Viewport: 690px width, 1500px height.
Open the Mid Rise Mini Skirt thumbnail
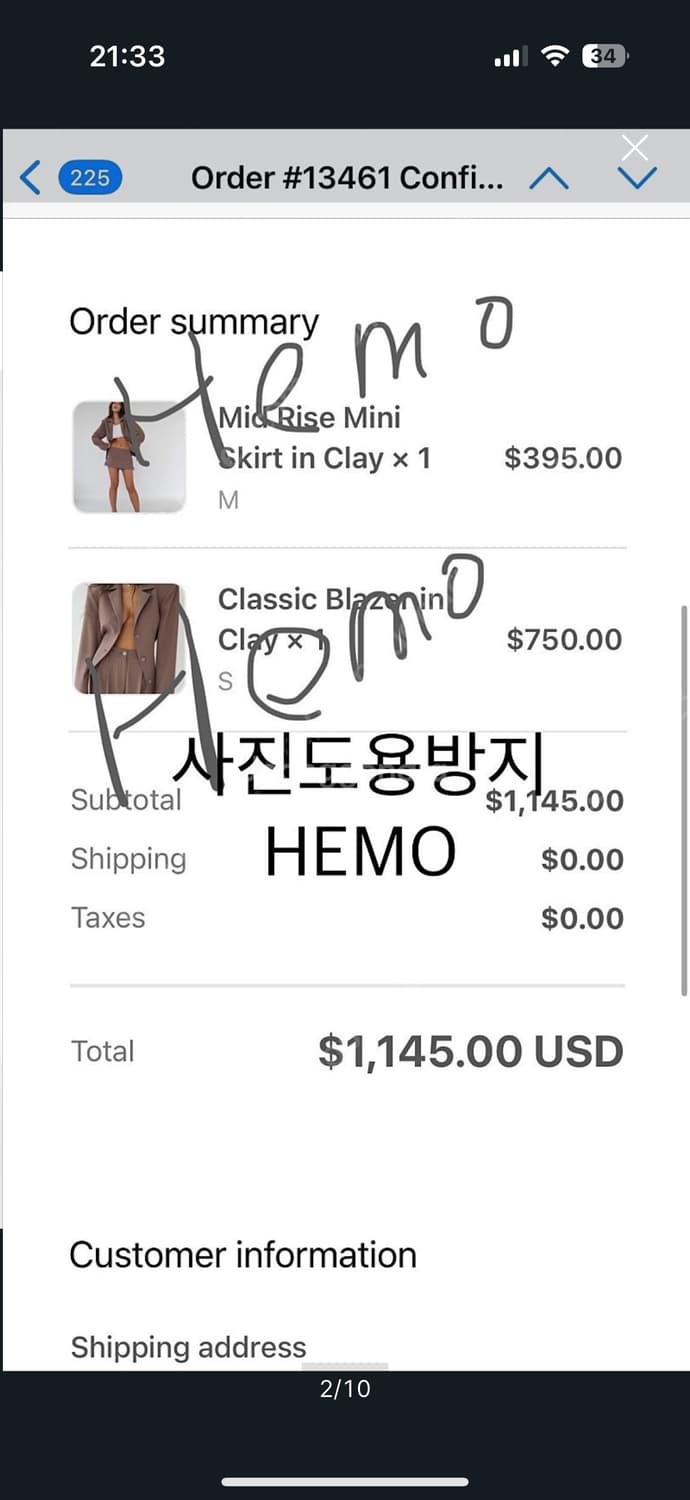point(129,457)
